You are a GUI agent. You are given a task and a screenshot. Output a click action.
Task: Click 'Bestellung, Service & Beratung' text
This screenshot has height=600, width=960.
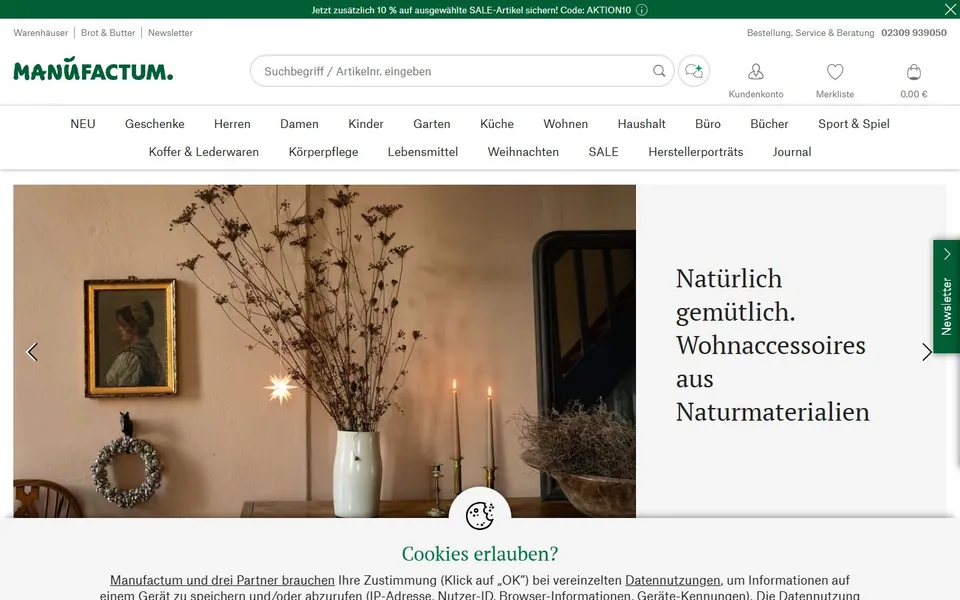(810, 33)
